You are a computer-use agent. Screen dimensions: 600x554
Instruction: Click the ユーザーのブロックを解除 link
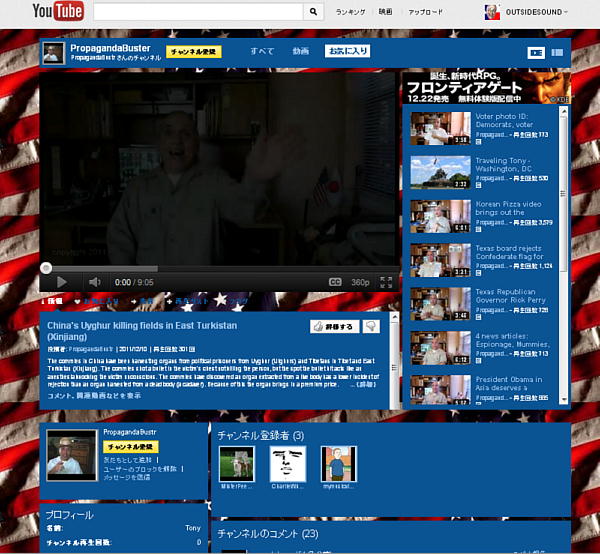140,469
